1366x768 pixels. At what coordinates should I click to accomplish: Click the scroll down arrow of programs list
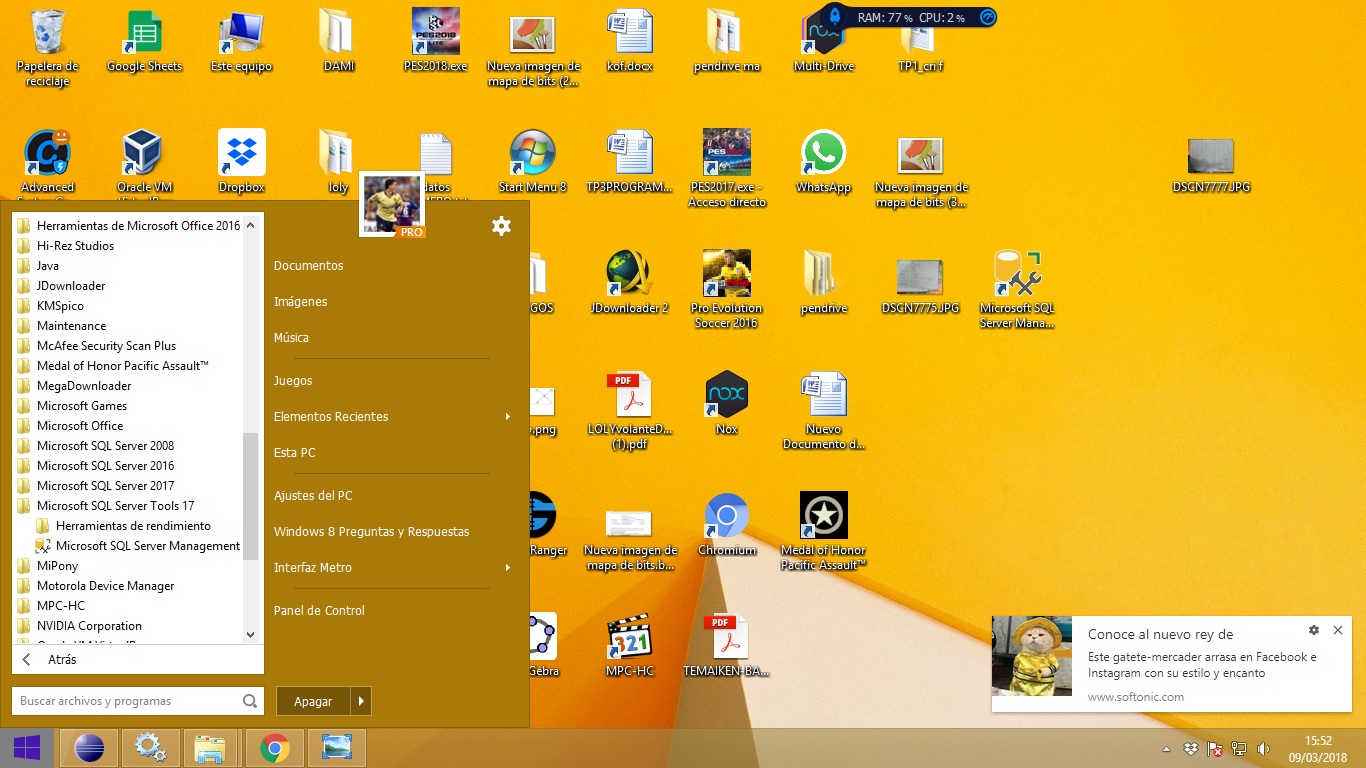(251, 635)
